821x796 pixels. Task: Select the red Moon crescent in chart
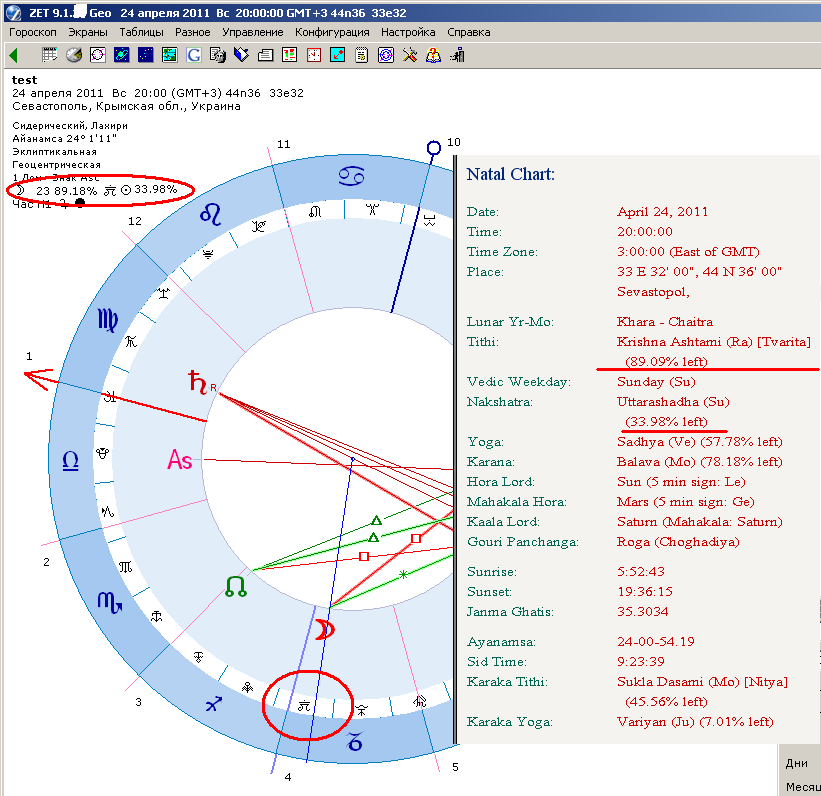[x=325, y=629]
